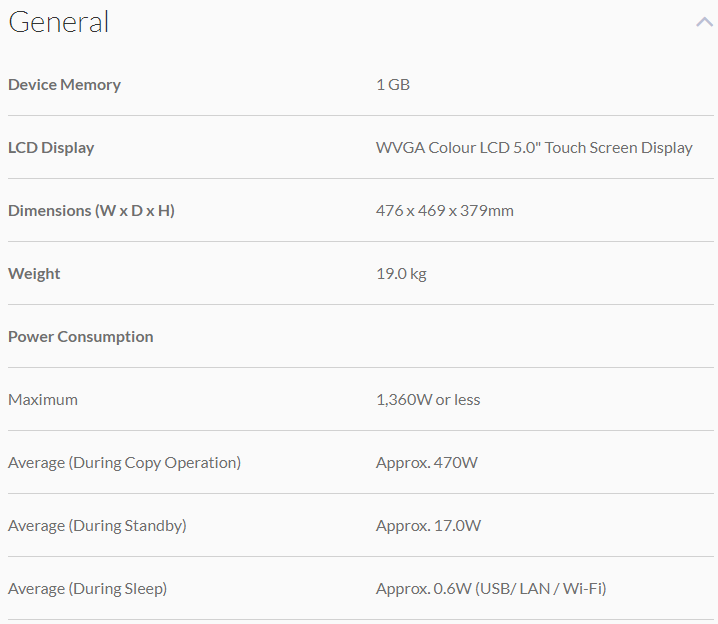Select the Dimensions (W x D x H) label
Screen dimensions: 718x624
click(x=91, y=211)
